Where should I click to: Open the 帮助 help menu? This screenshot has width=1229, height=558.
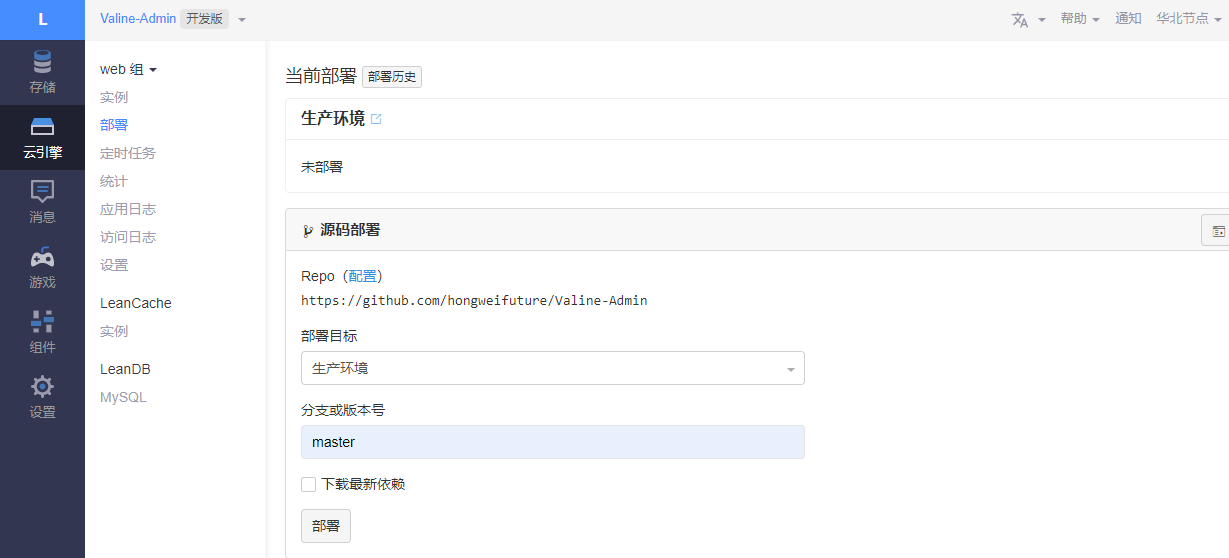point(1079,19)
